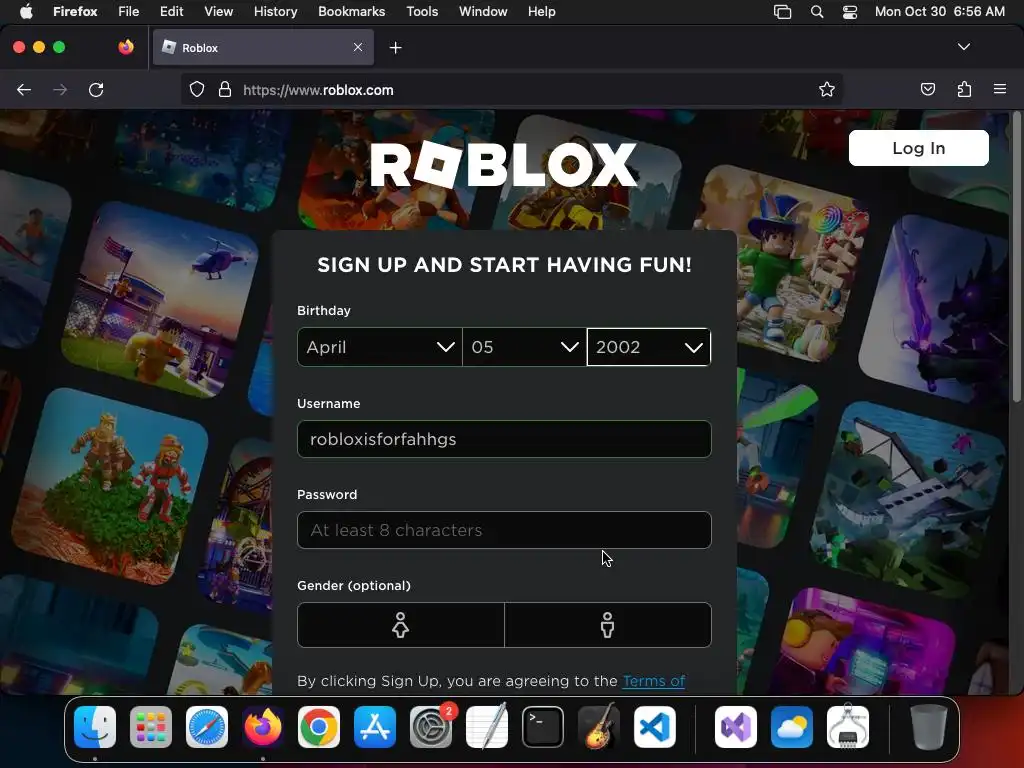
Task: Click the page vertical scrollbar
Action: pyautogui.click(x=1017, y=257)
